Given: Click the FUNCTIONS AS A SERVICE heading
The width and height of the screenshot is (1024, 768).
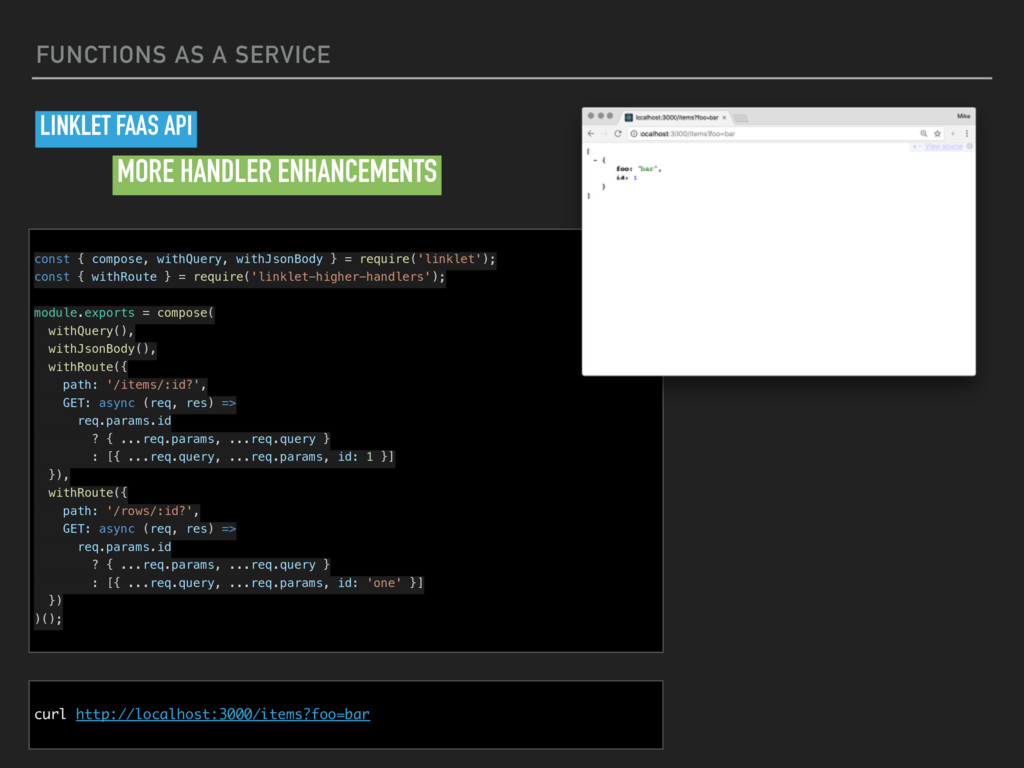Looking at the screenshot, I should (184, 55).
